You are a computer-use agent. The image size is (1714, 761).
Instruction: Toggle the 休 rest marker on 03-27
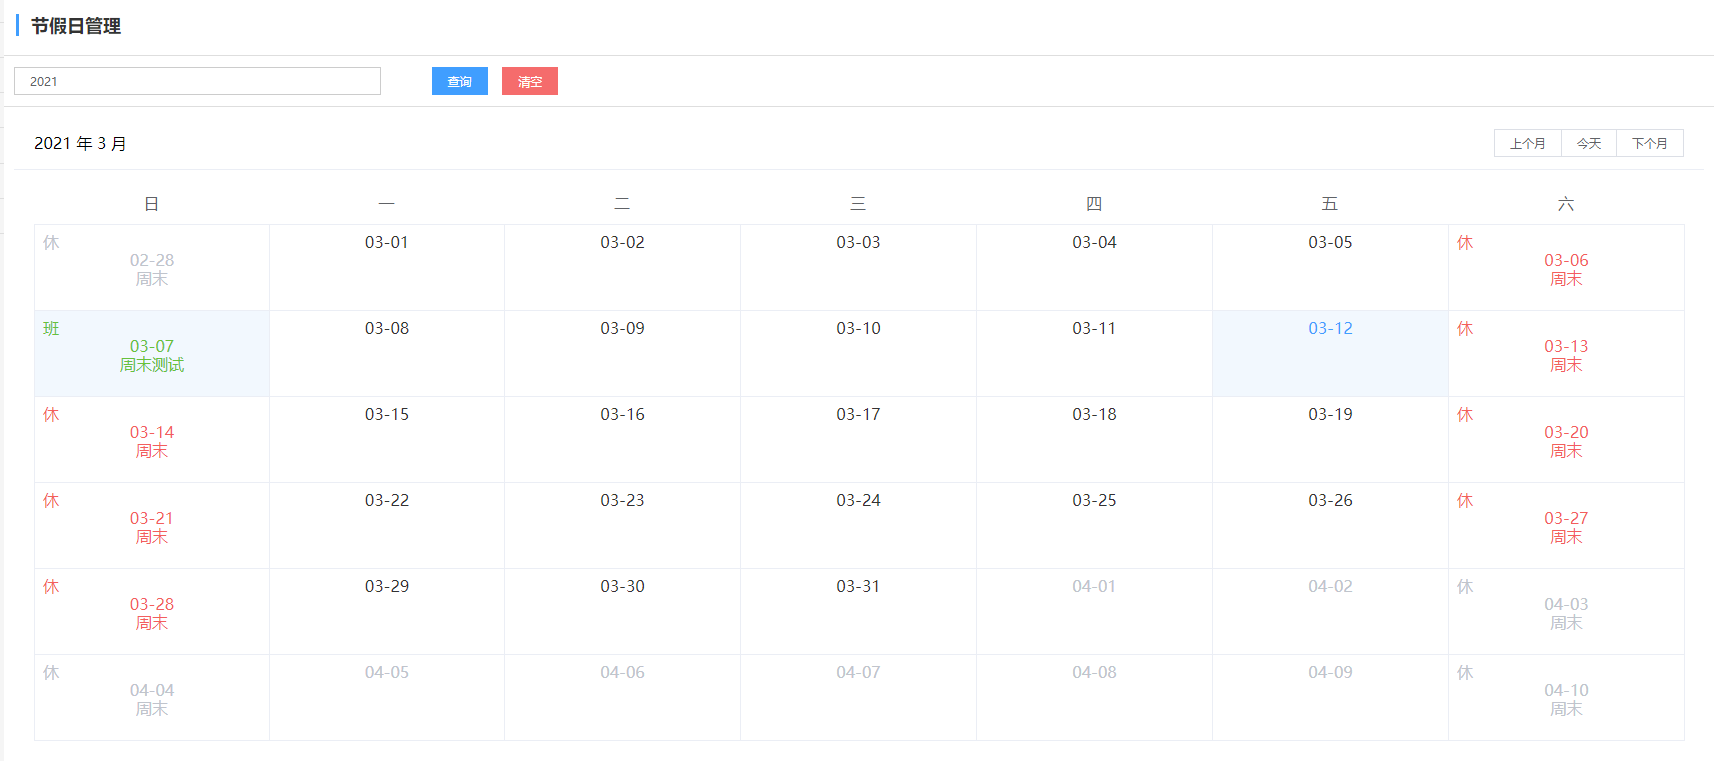1465,500
